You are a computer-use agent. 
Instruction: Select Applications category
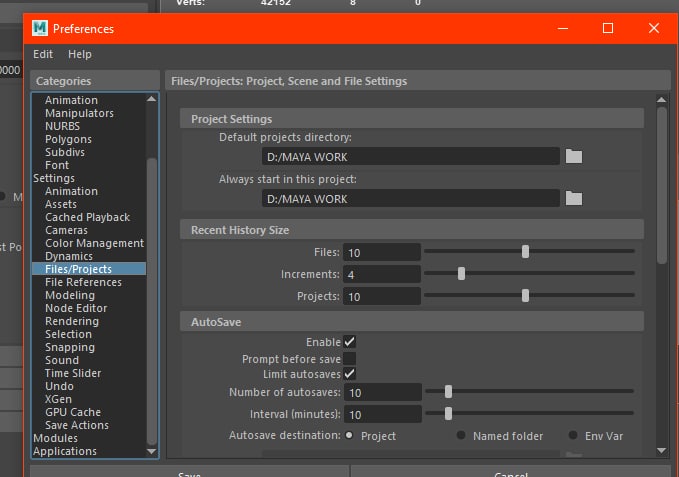pyautogui.click(x=65, y=451)
